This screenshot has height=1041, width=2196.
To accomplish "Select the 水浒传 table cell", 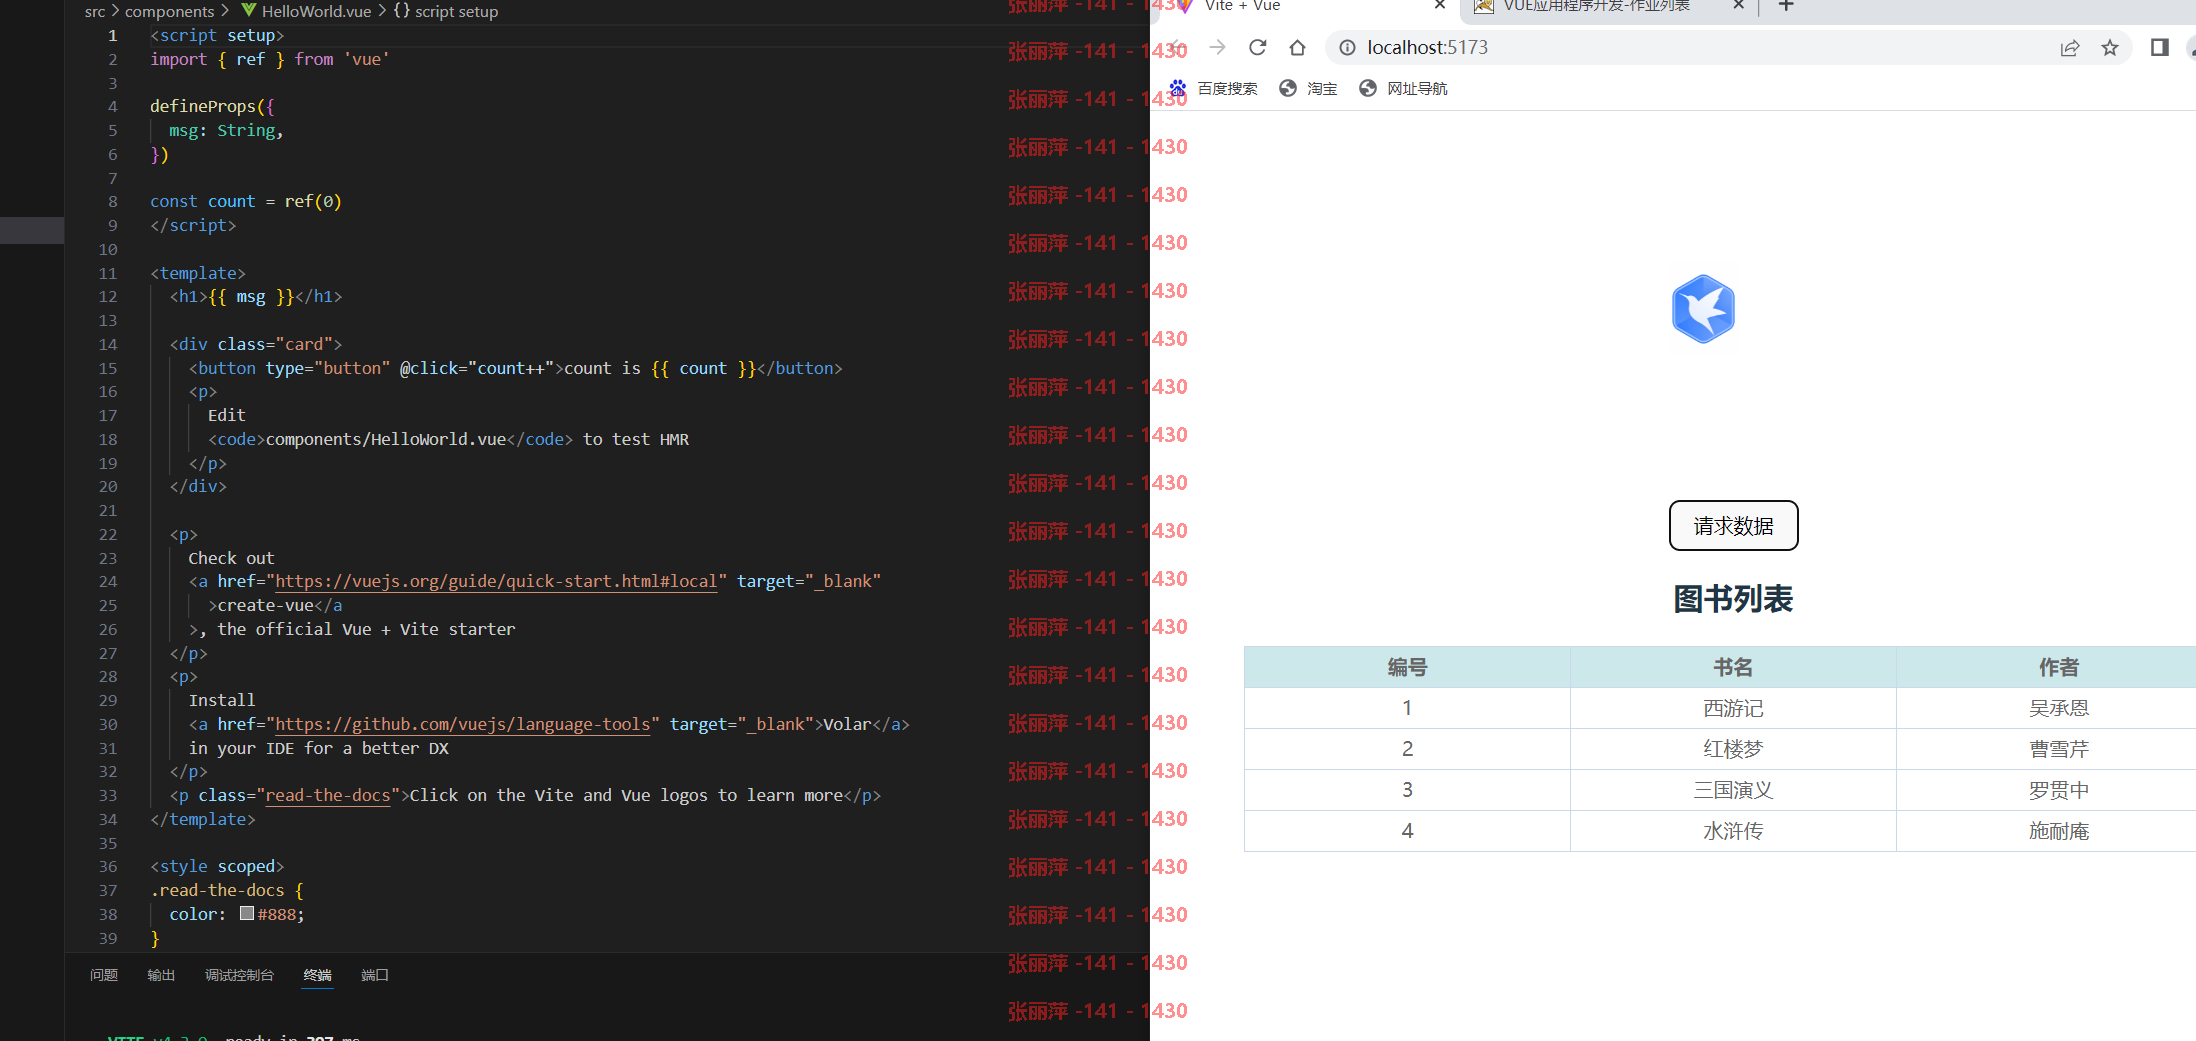I will pyautogui.click(x=1733, y=831).
